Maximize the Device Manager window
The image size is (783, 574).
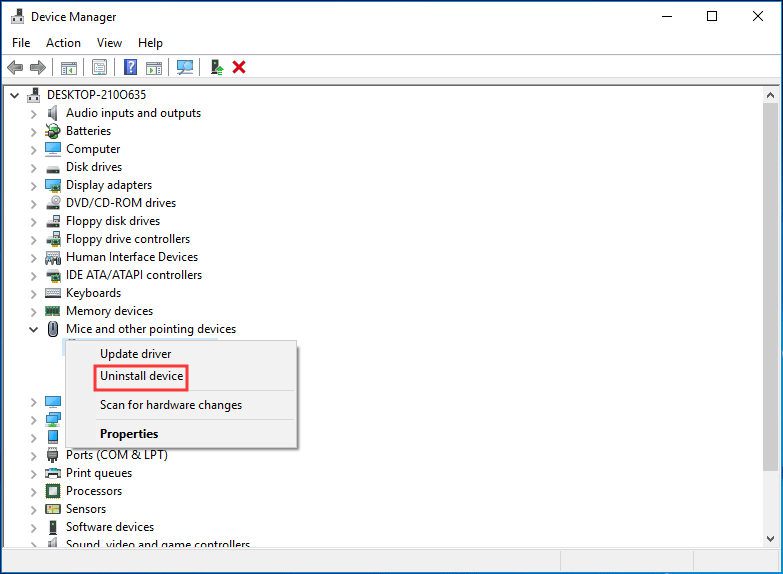pyautogui.click(x=712, y=16)
